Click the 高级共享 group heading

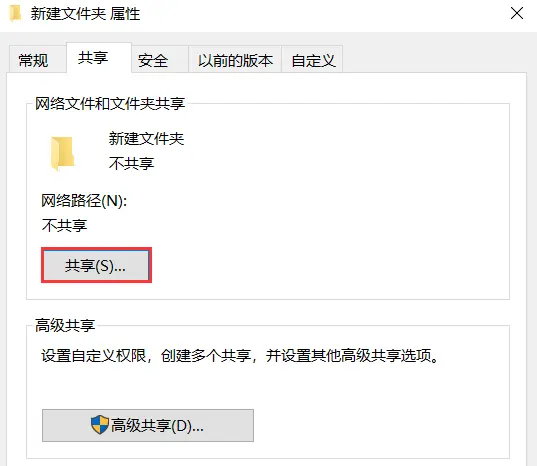click(65, 325)
